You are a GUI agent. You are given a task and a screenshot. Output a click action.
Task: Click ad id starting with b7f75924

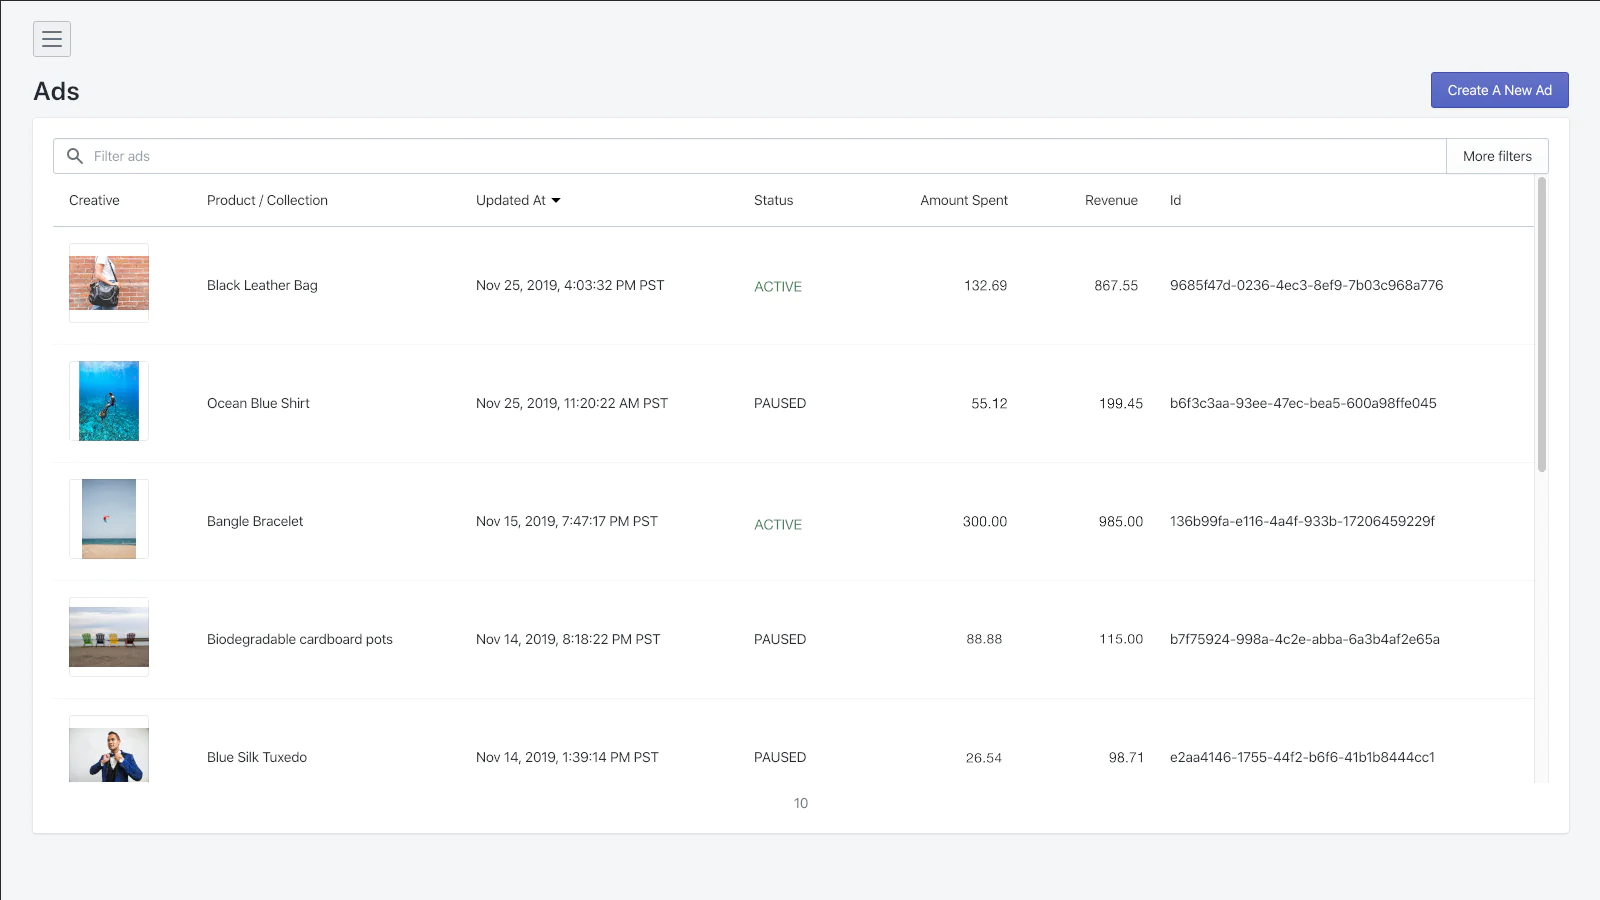click(x=1305, y=639)
